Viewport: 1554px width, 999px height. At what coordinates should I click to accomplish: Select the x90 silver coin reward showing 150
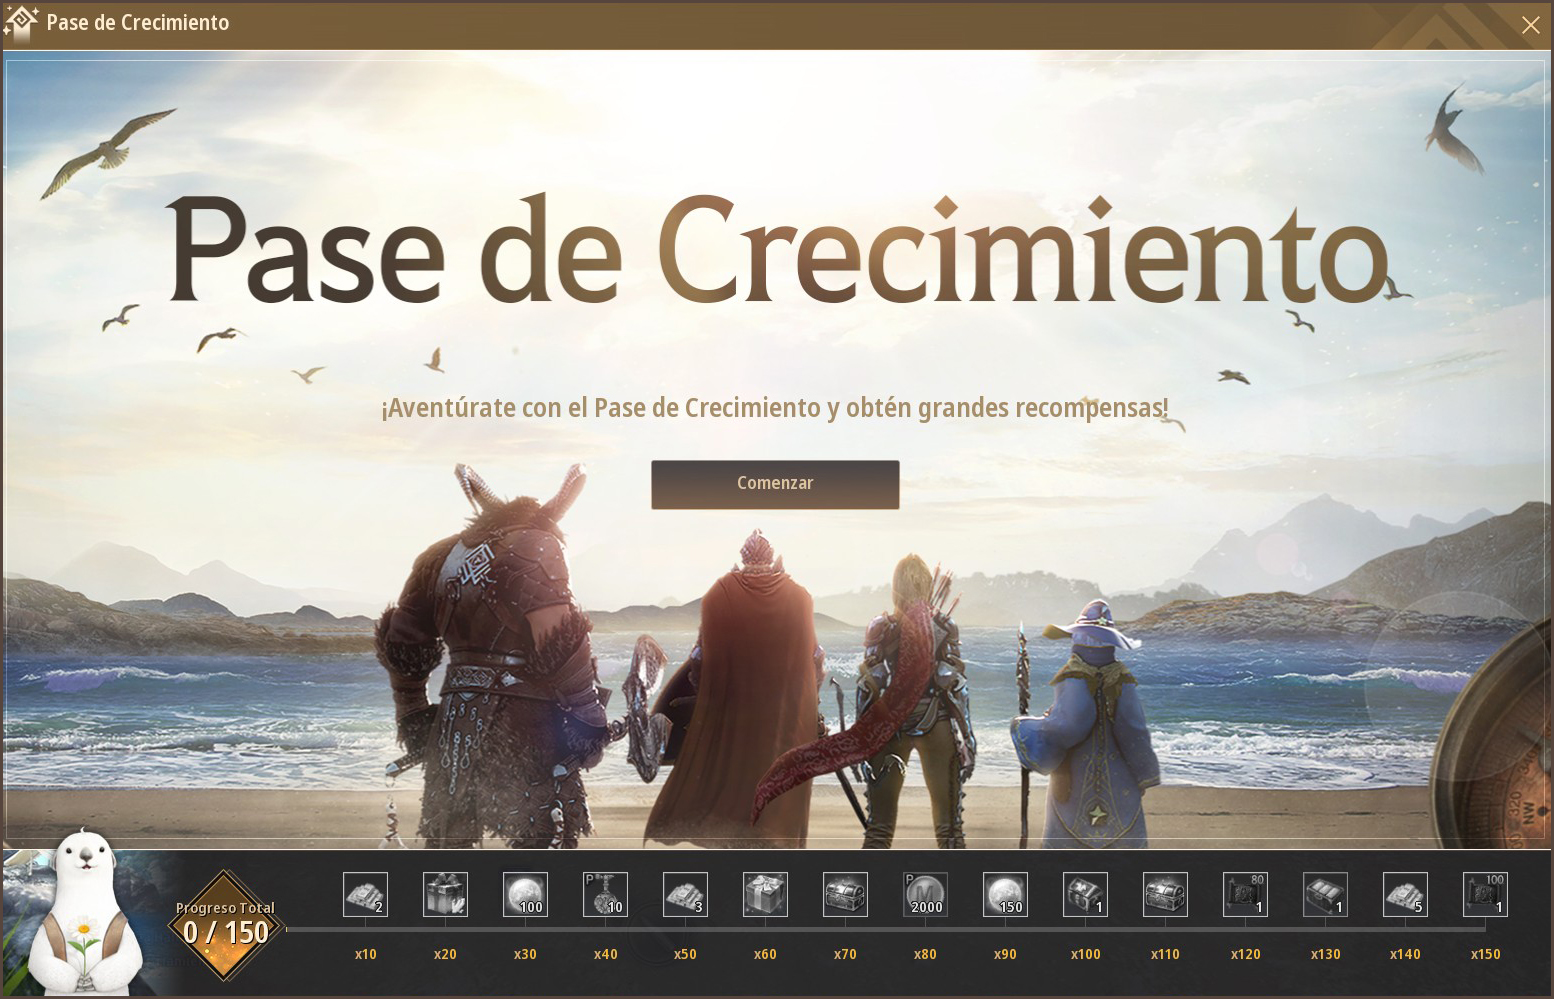[x=1005, y=894]
